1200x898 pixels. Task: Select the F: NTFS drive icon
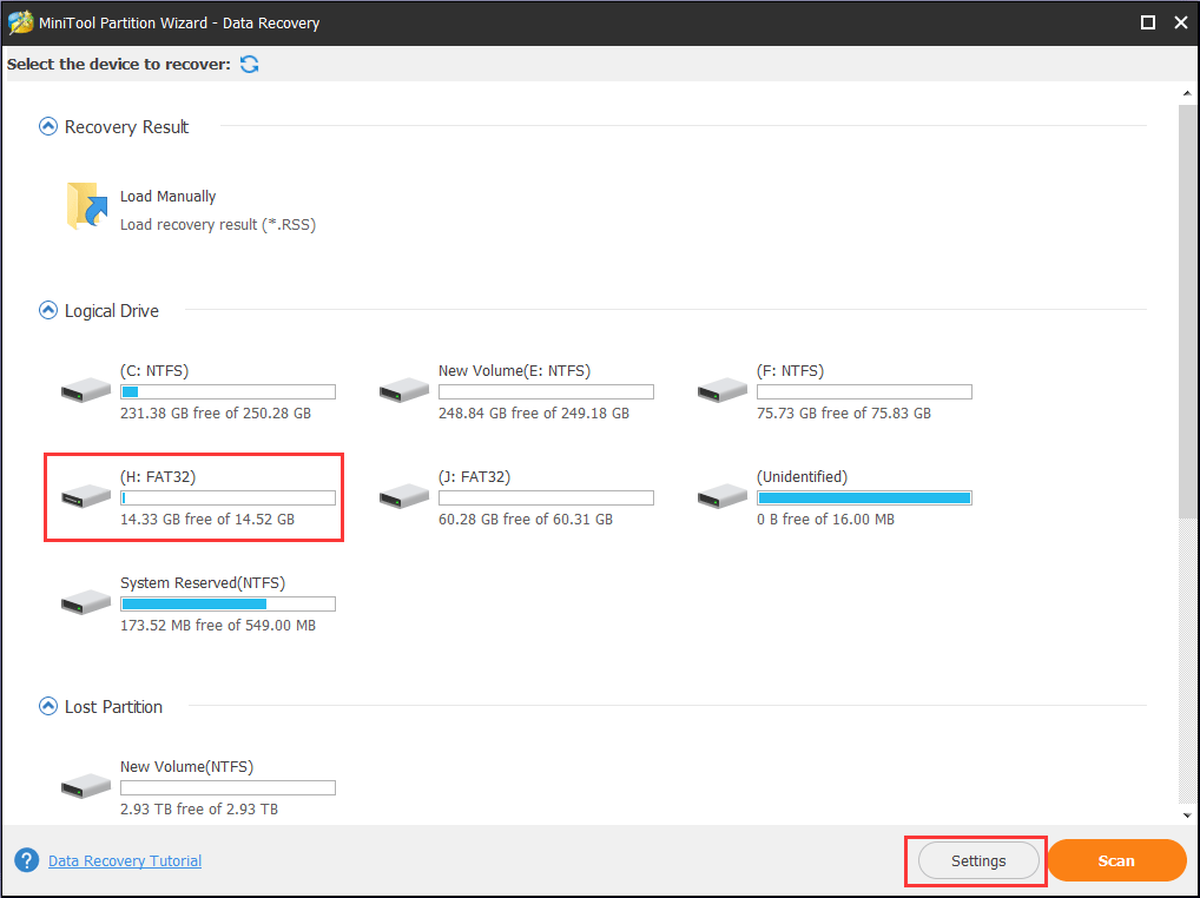723,391
